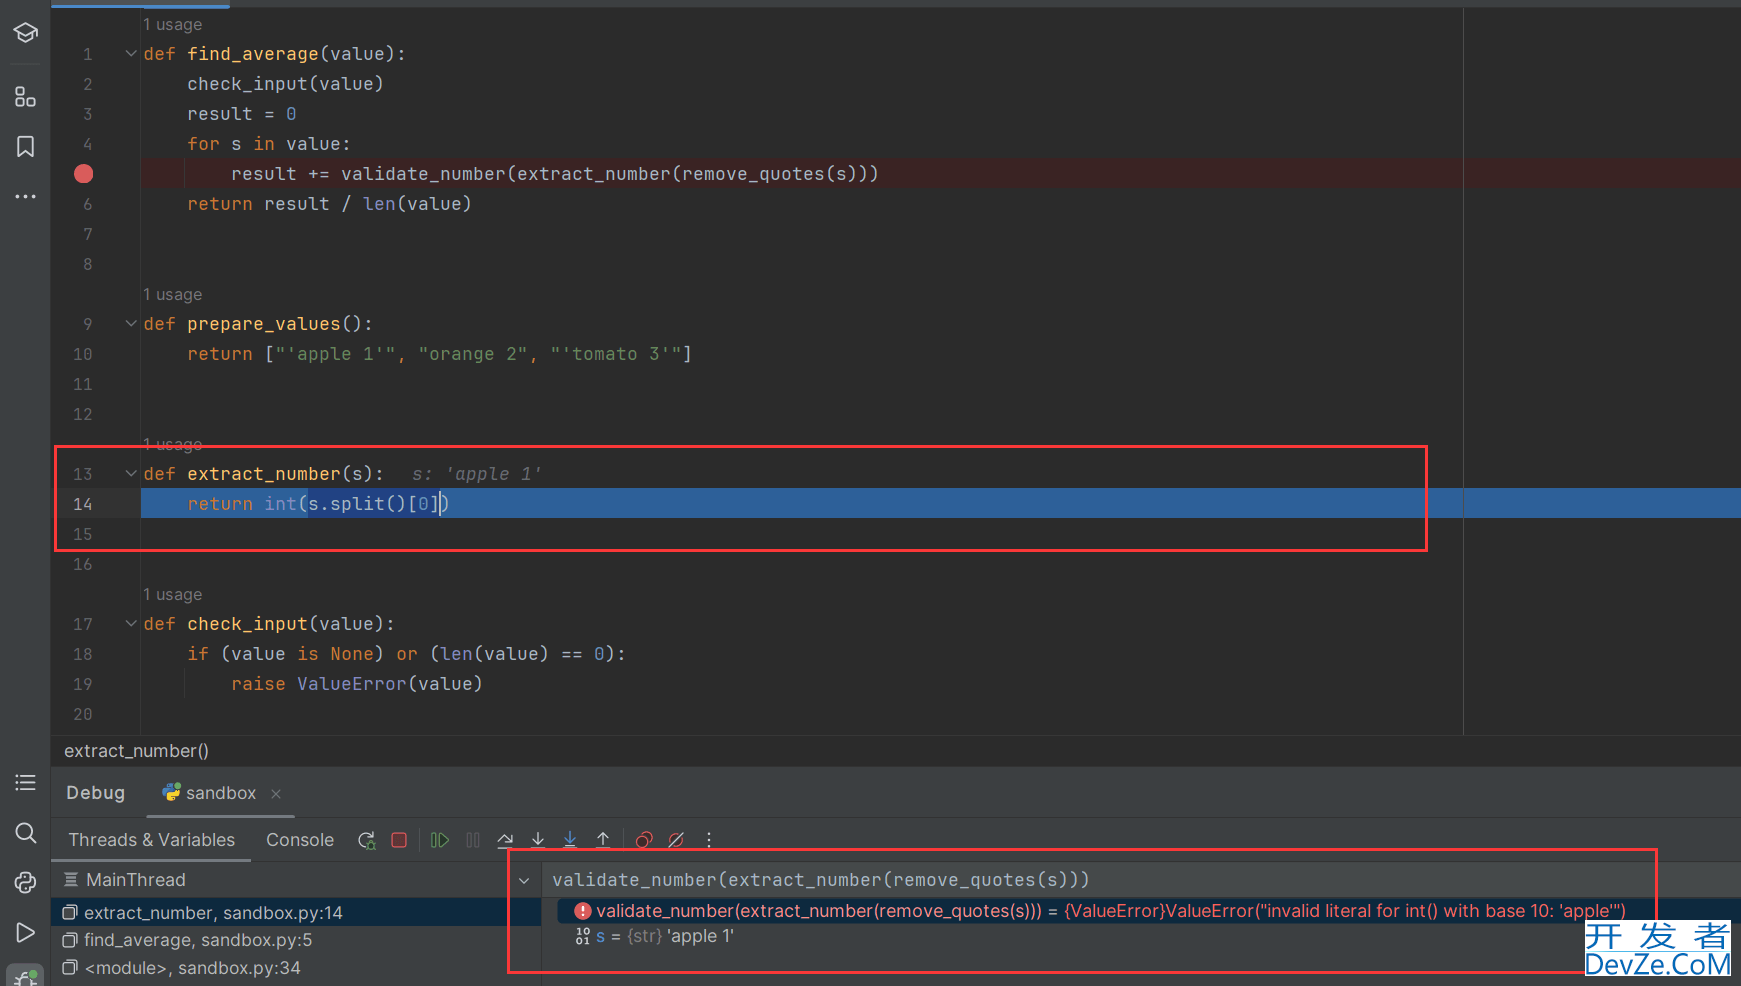Screen dimensions: 1741x986
Task: View all breakpoints dialog
Action: 644,840
